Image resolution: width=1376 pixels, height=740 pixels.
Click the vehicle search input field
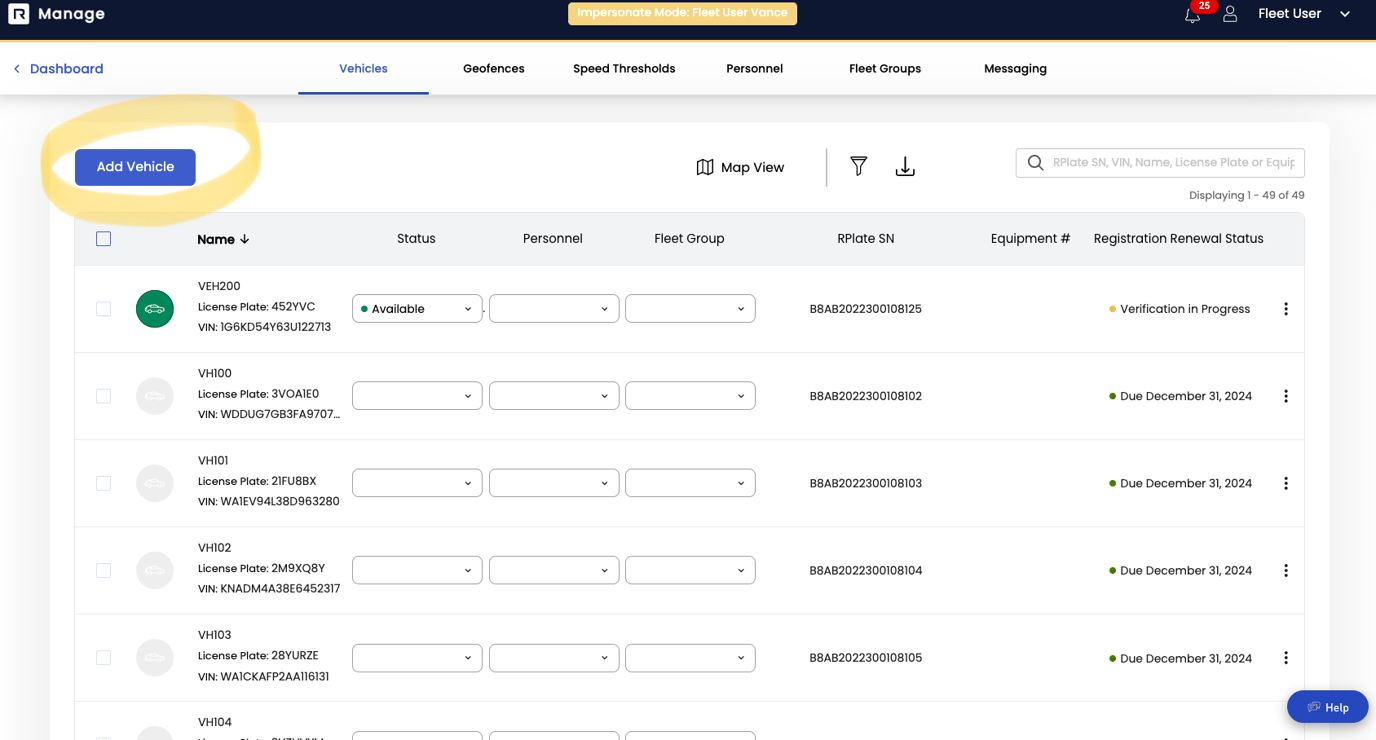point(1170,163)
